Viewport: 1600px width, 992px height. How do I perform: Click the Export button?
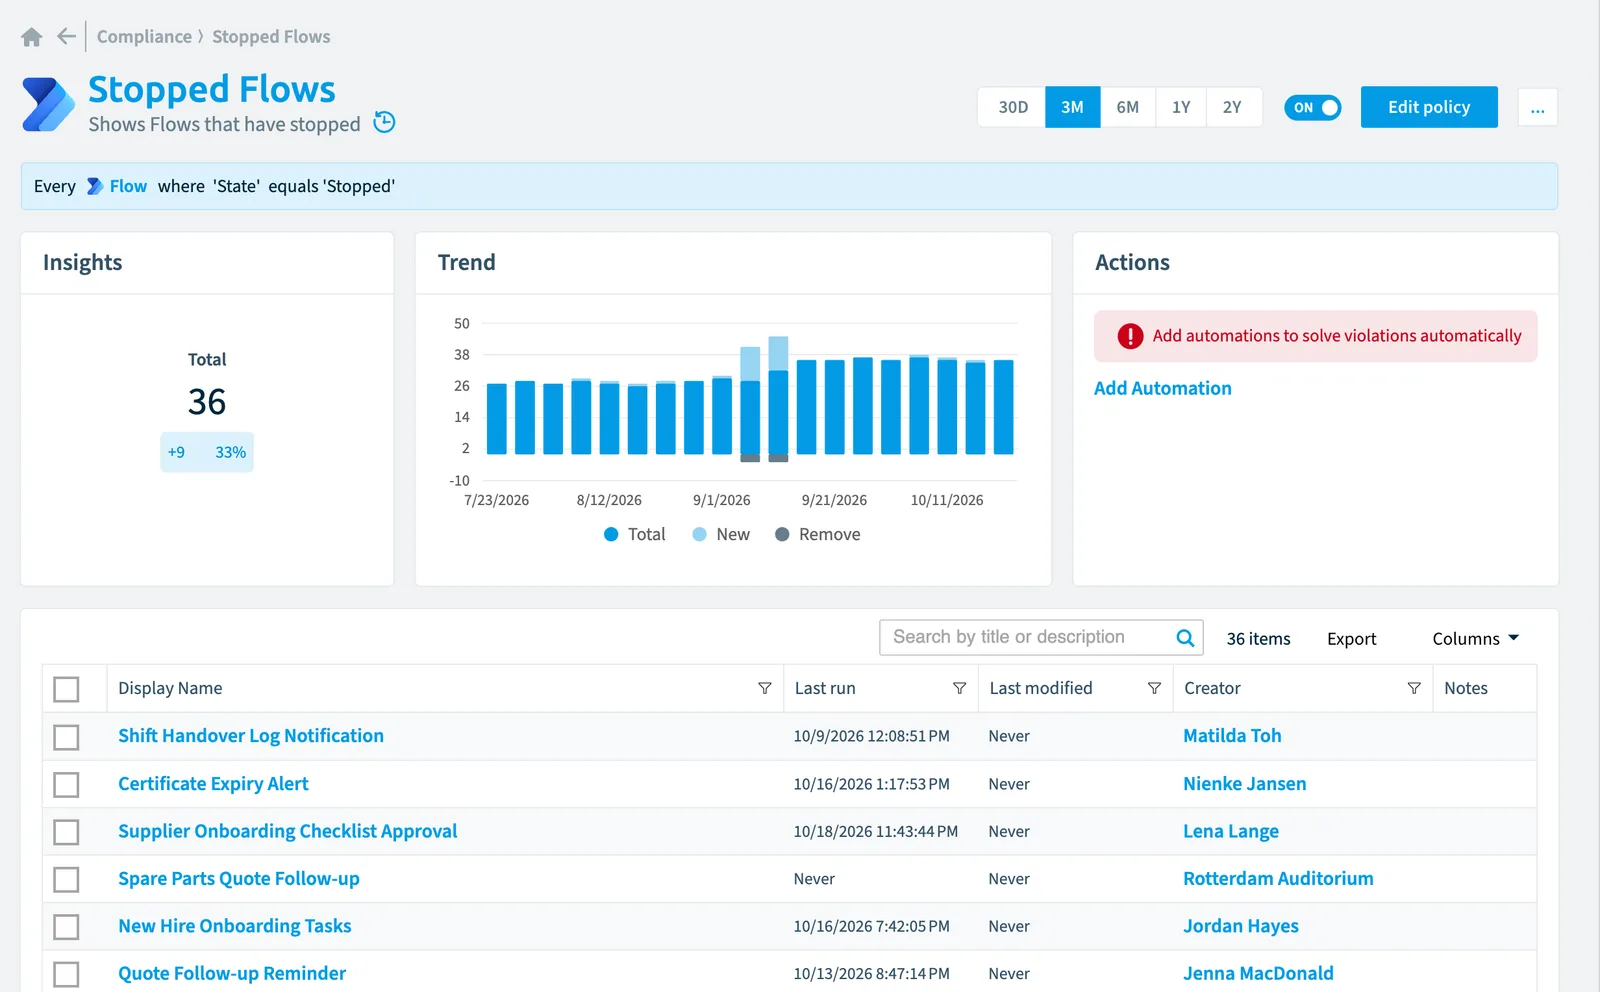[1351, 638]
